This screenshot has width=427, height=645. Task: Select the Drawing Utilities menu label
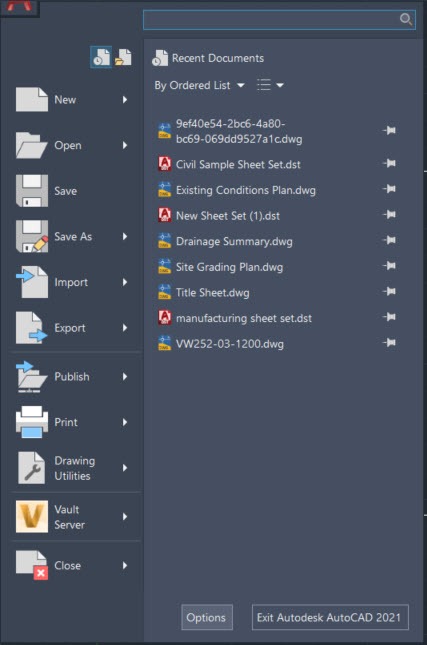[x=74, y=468]
